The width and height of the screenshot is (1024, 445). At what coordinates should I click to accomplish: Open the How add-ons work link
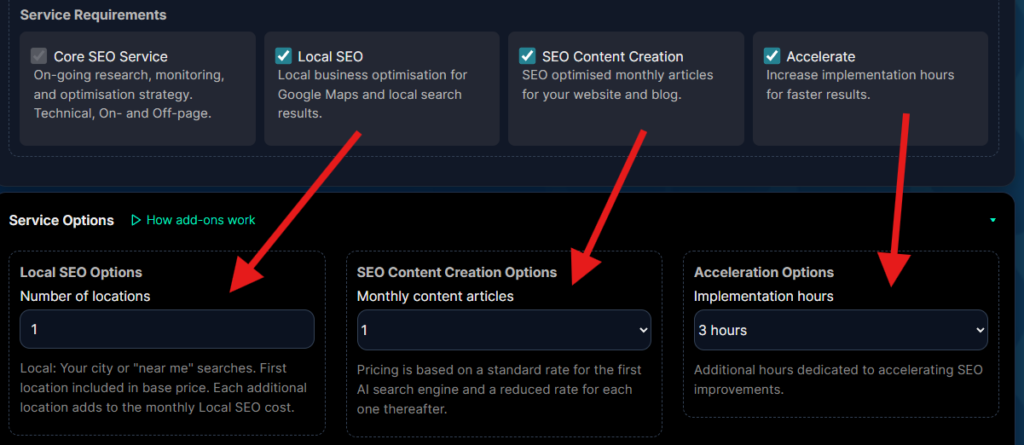(200, 220)
